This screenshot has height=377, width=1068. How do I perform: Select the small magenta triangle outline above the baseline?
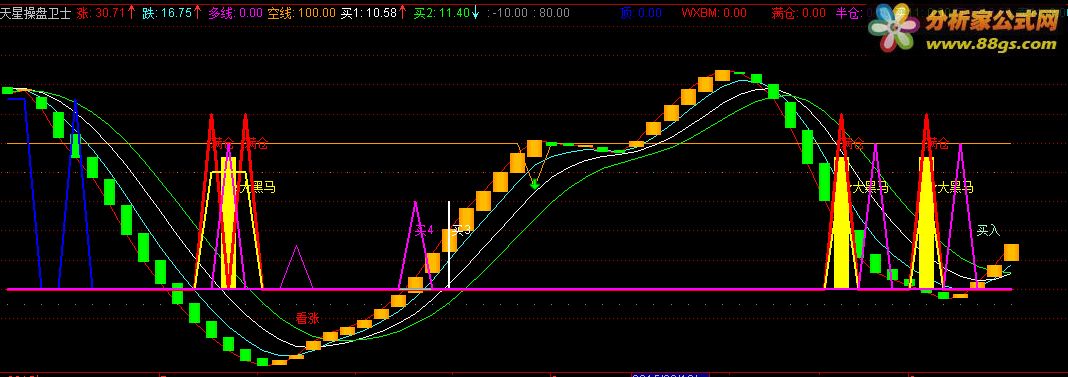[296, 267]
